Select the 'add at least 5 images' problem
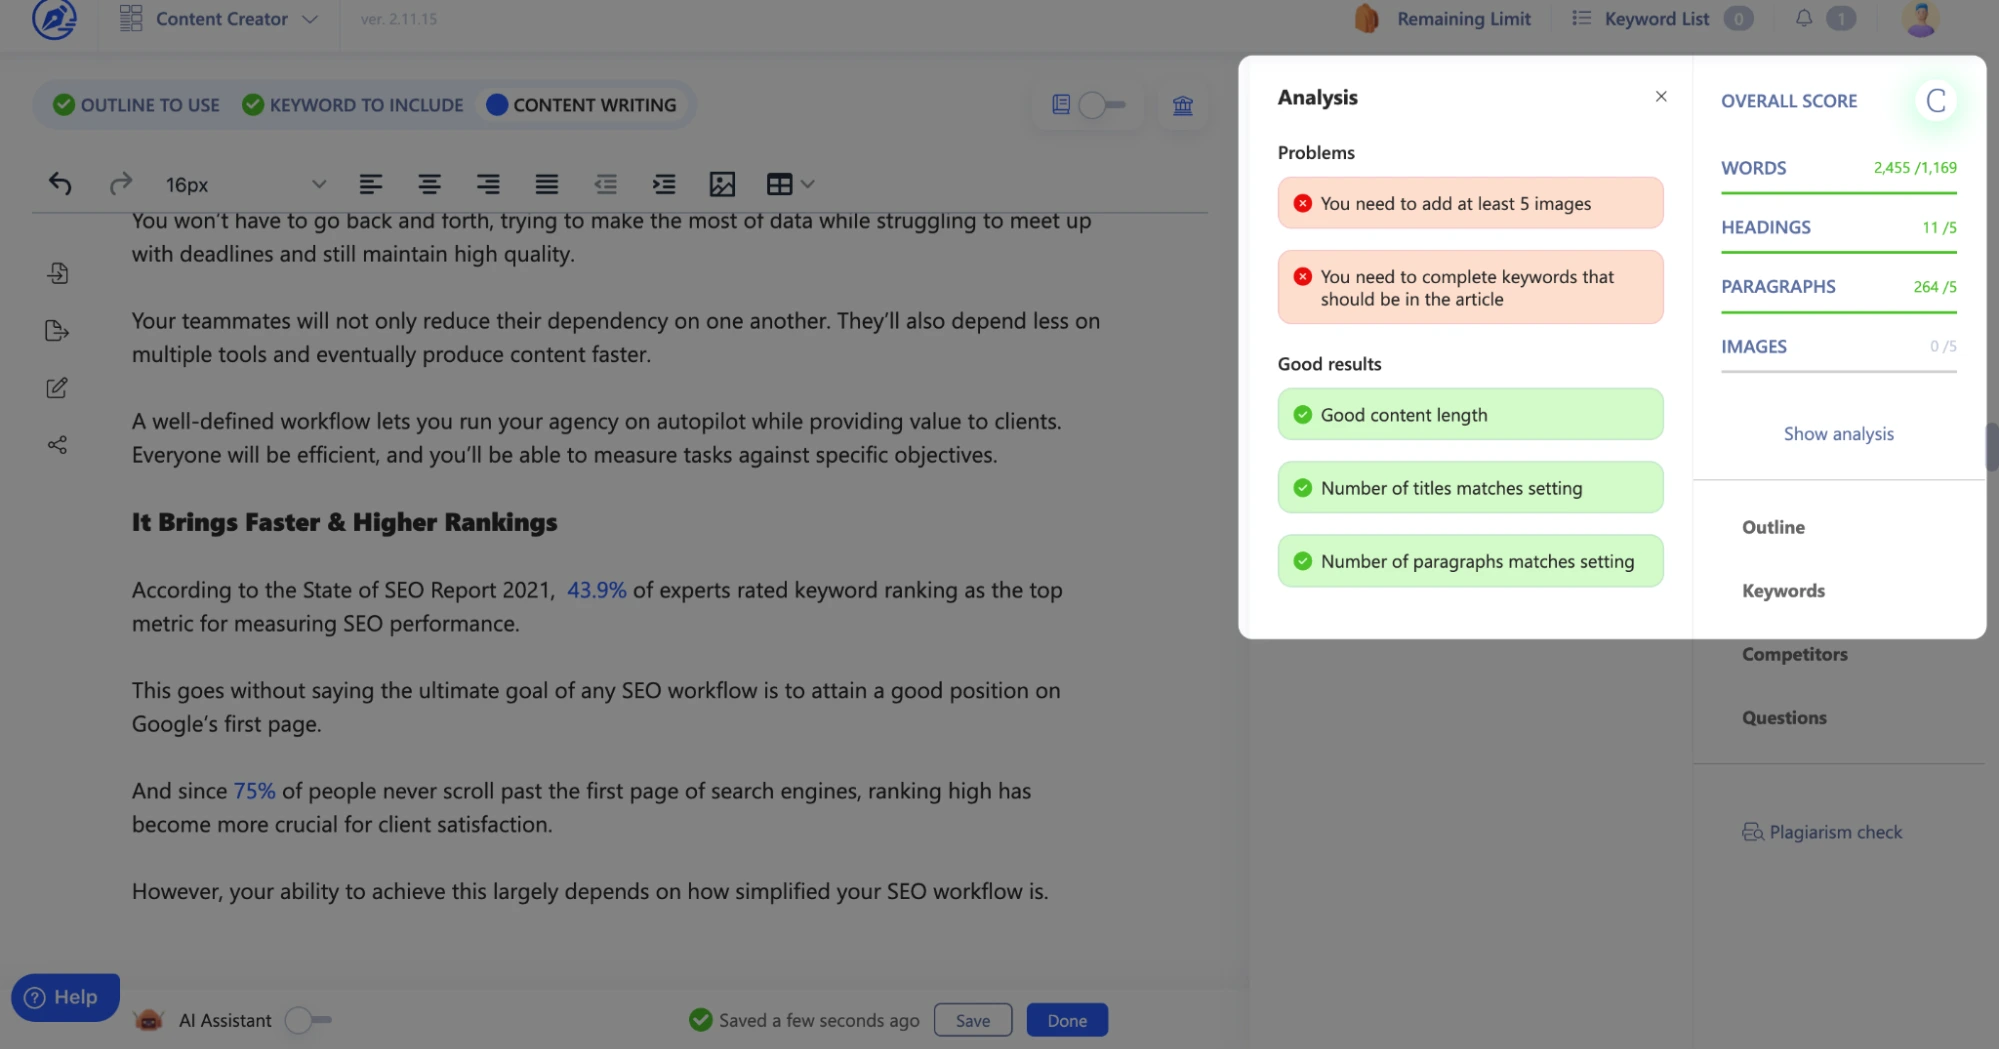The width and height of the screenshot is (1999, 1050). (x=1470, y=203)
